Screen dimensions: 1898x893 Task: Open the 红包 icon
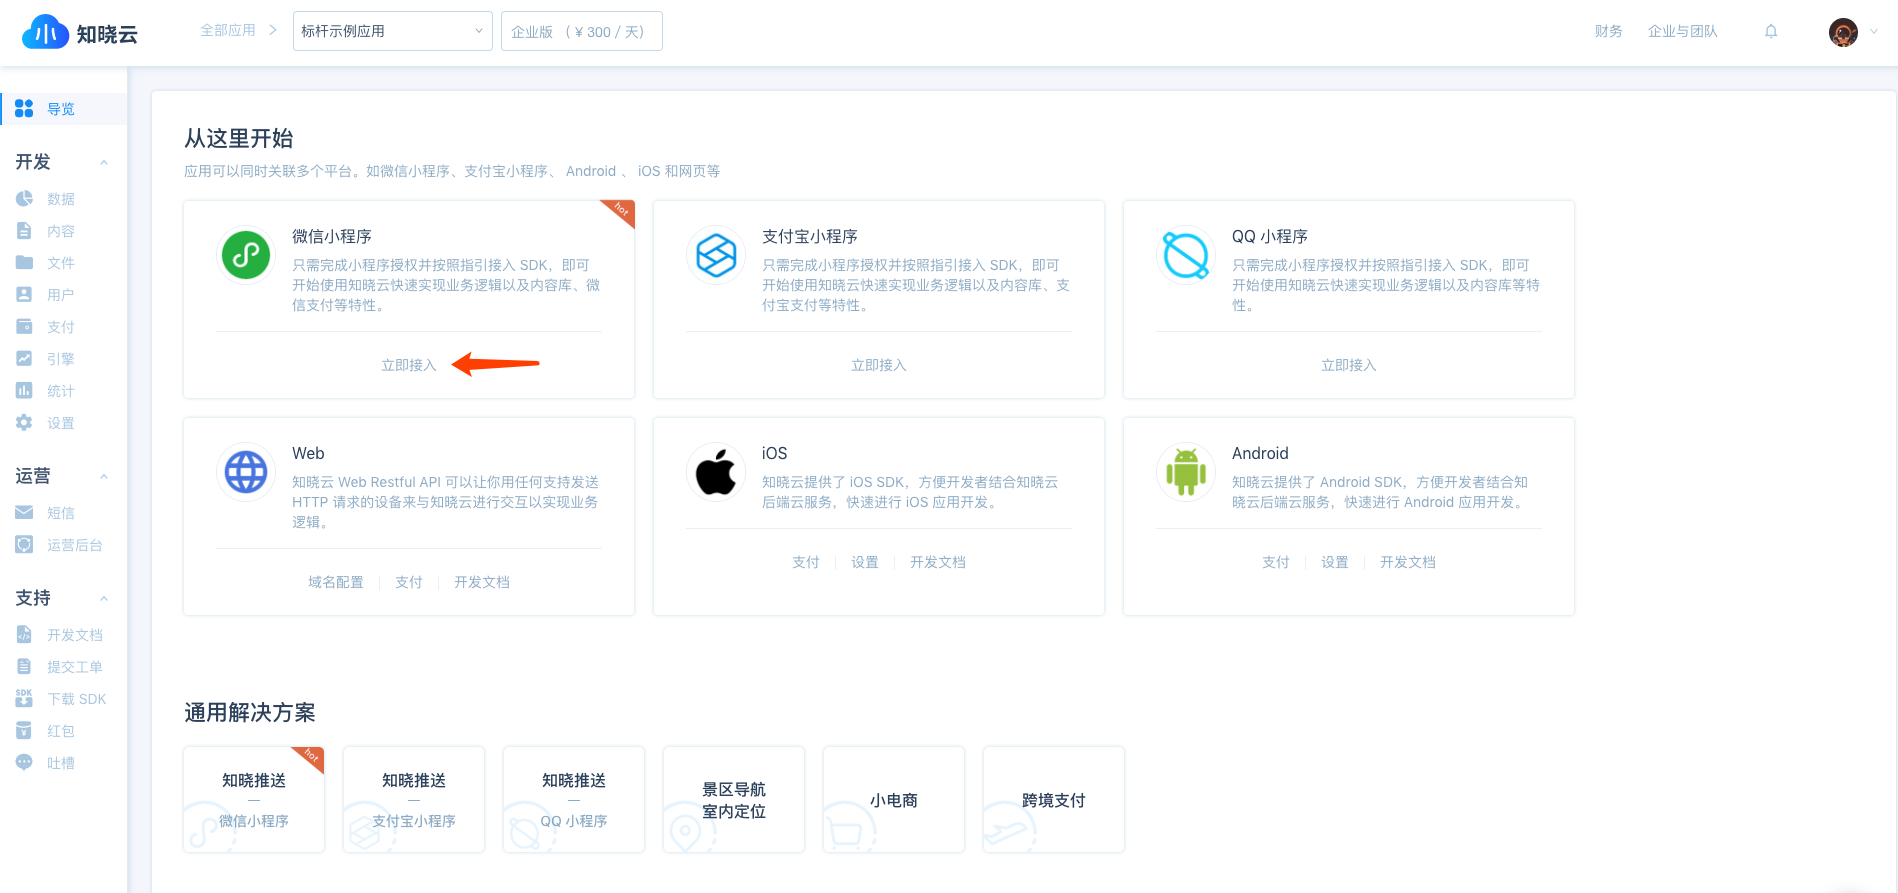point(24,731)
